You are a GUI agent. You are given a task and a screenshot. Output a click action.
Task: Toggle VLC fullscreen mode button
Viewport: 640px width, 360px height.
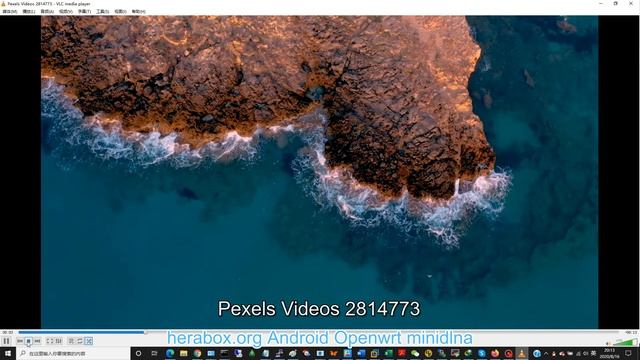coord(50,341)
